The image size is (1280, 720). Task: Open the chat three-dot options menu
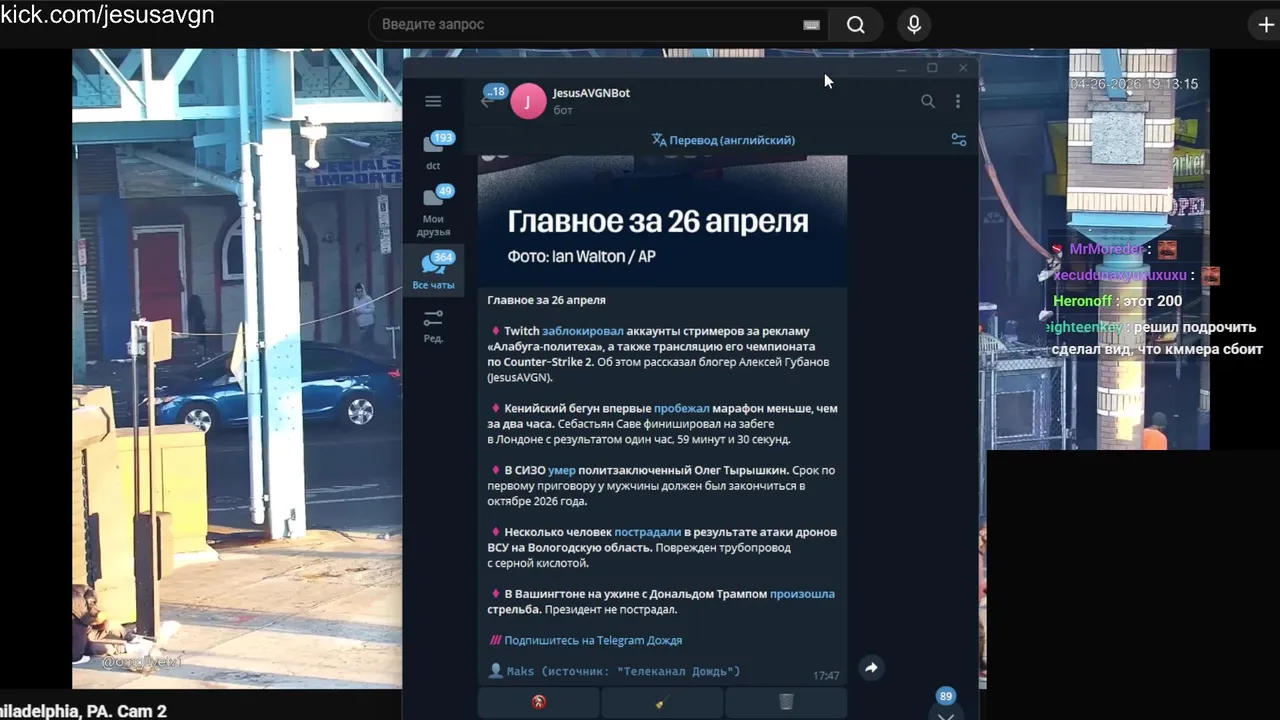(x=958, y=101)
